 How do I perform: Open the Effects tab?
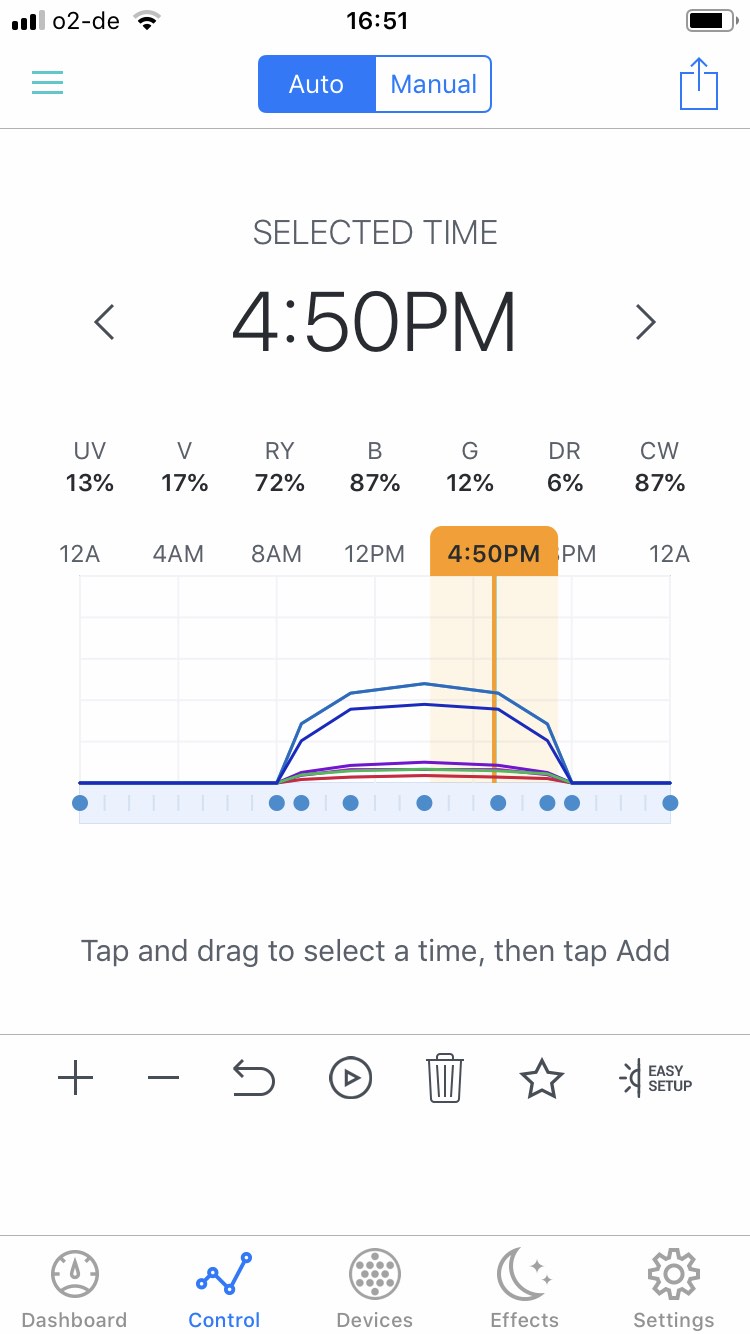(x=524, y=1290)
